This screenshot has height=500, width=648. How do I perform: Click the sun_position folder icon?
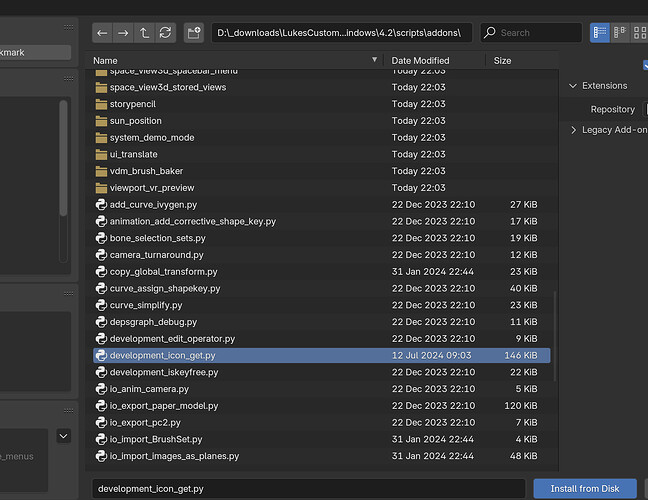[x=101, y=121]
